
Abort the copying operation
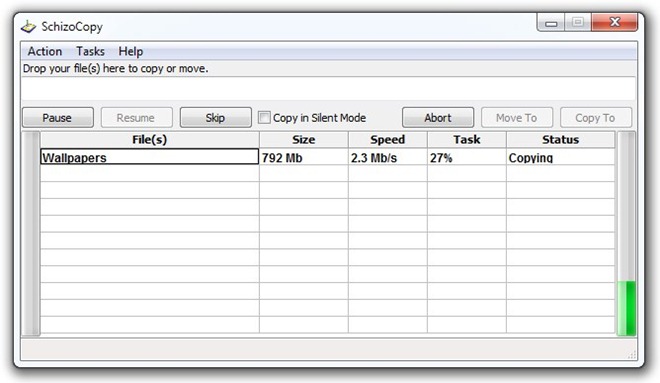coord(438,117)
